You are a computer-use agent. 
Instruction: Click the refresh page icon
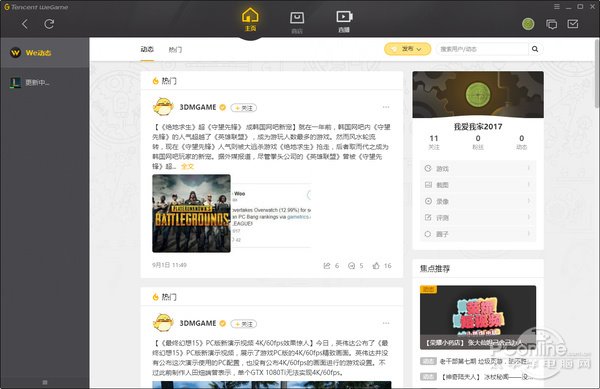click(49, 24)
